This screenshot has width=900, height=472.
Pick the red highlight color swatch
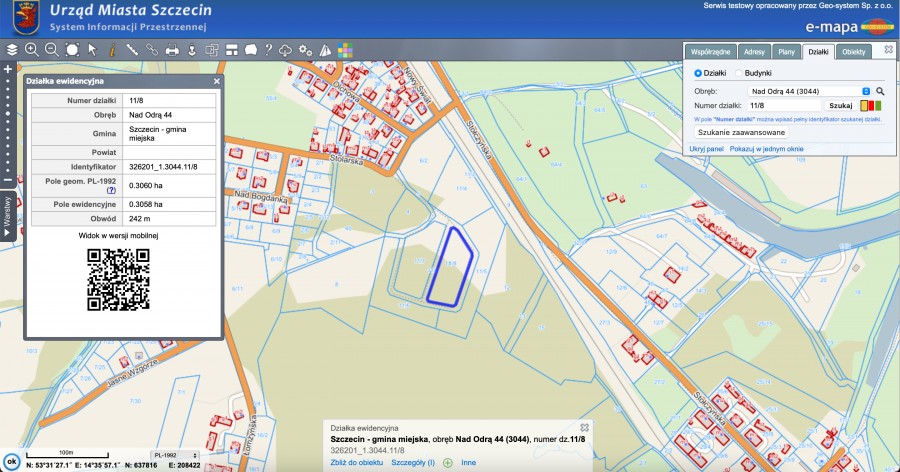coord(871,105)
